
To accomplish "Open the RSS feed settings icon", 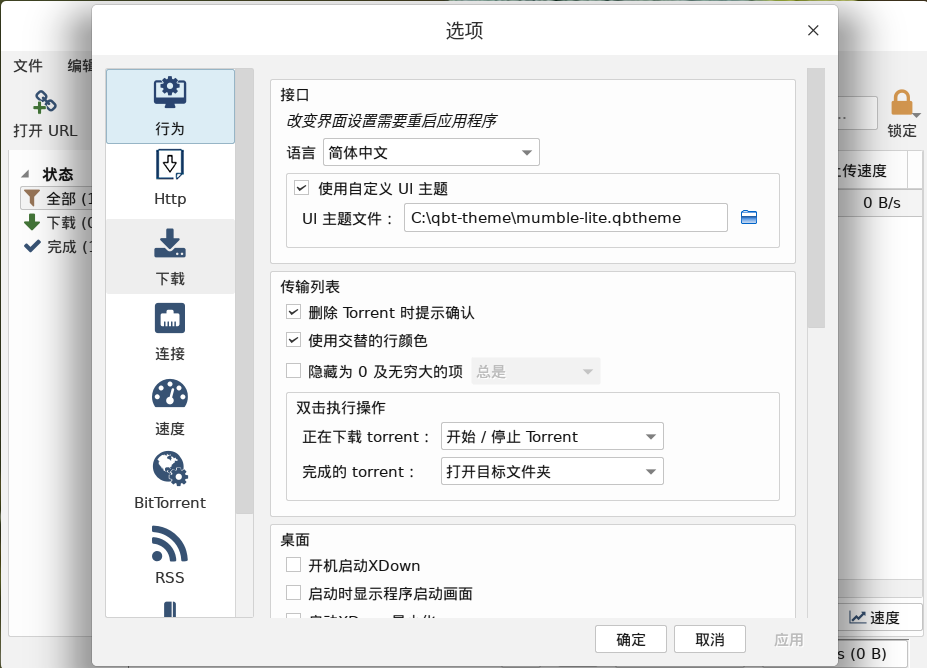I will (x=170, y=543).
